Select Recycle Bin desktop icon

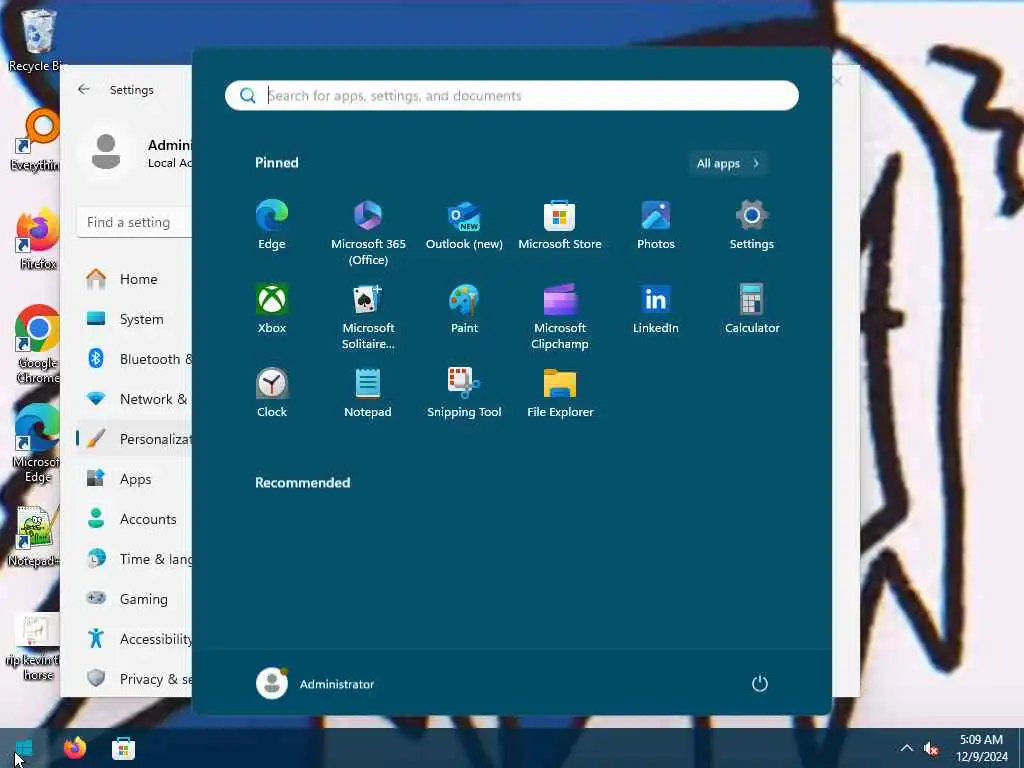click(x=37, y=40)
